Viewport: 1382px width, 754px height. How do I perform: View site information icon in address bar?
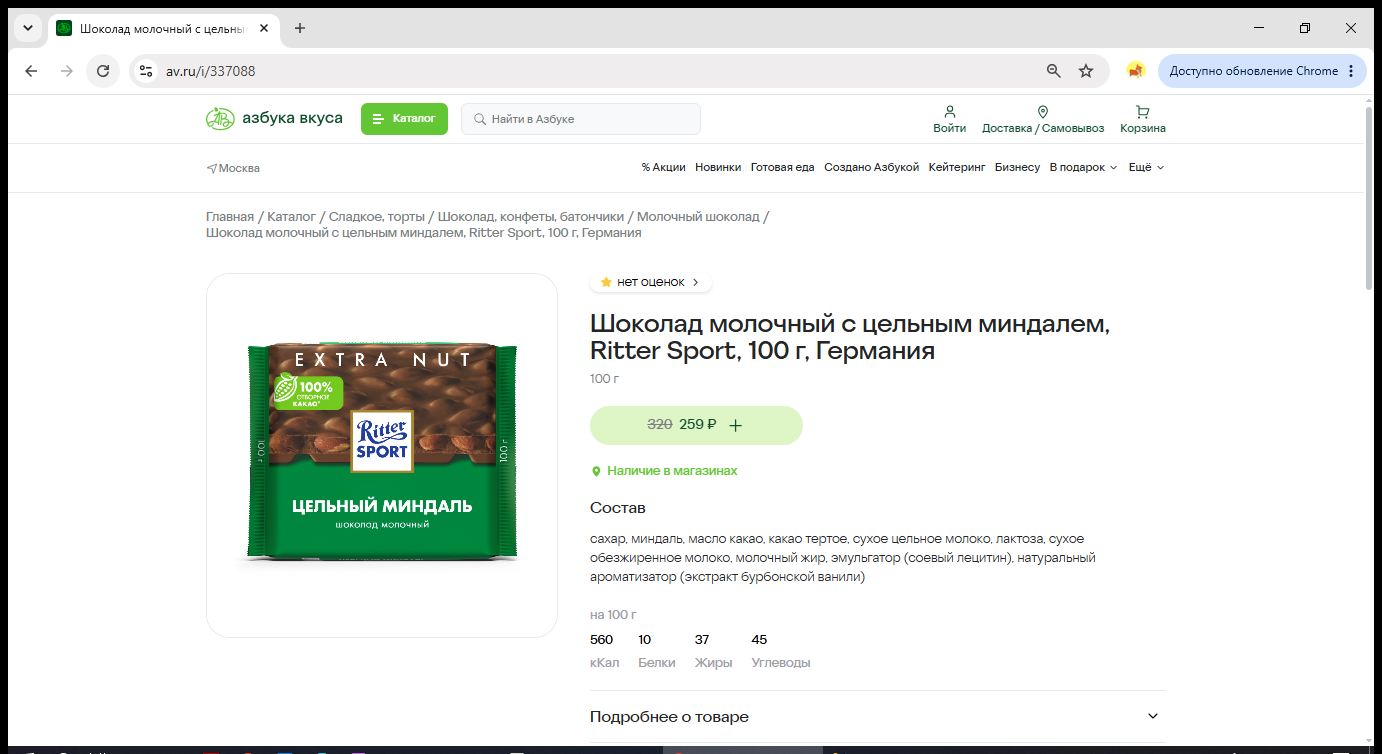[146, 71]
